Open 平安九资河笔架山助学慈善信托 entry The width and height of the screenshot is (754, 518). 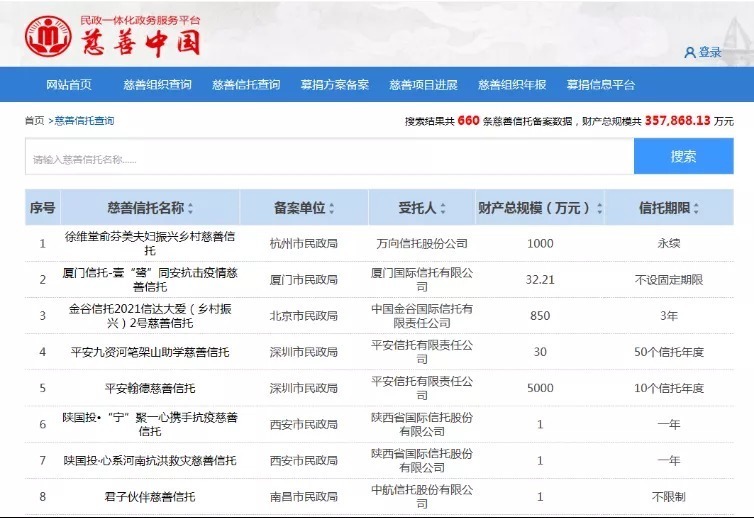150,352
